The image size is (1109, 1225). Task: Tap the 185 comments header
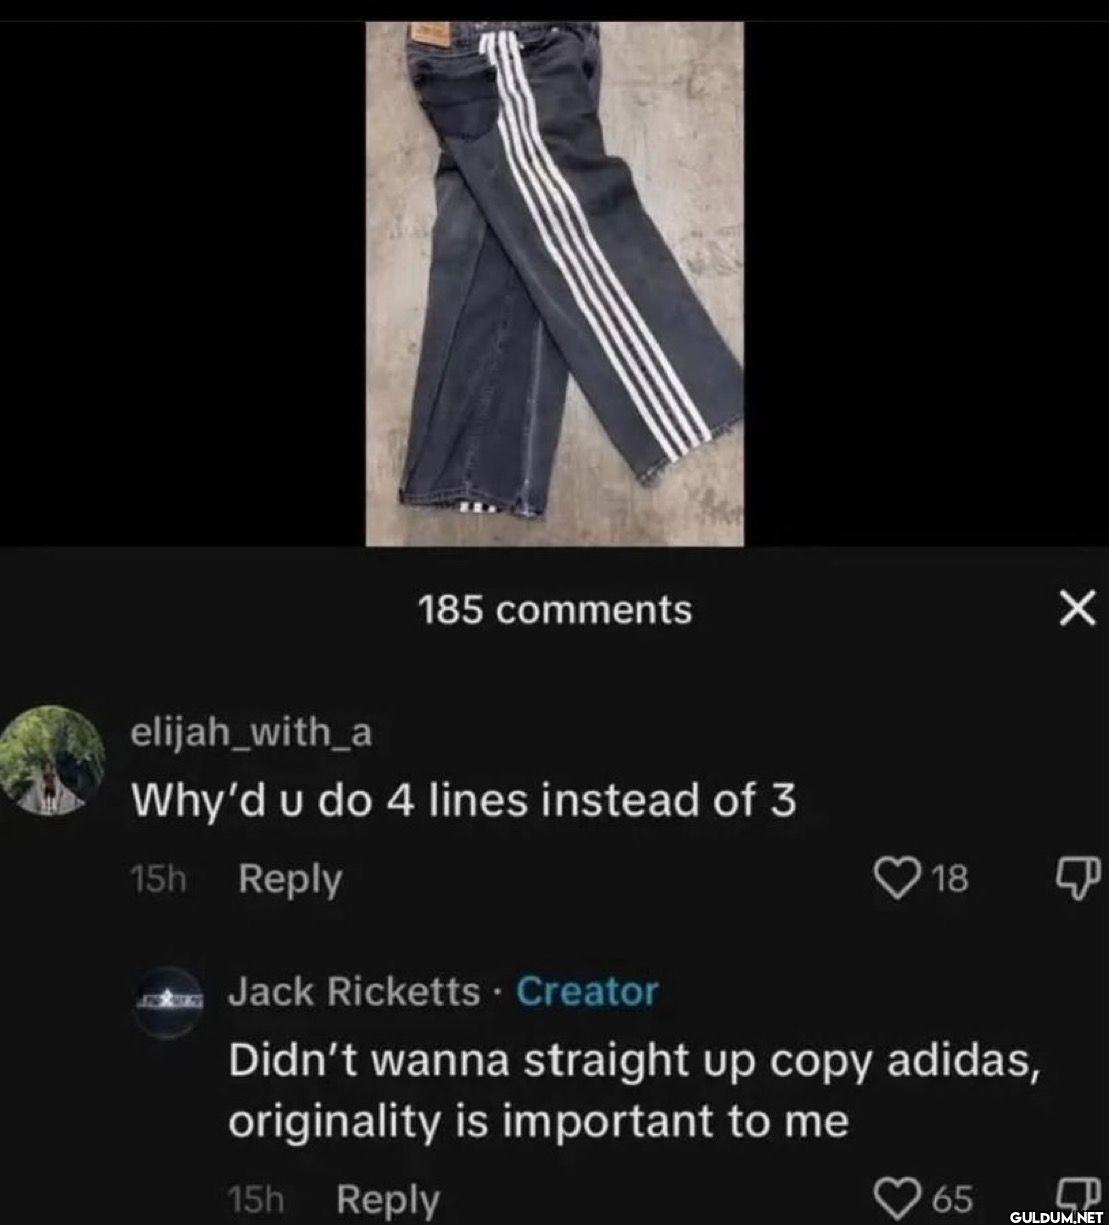point(554,609)
